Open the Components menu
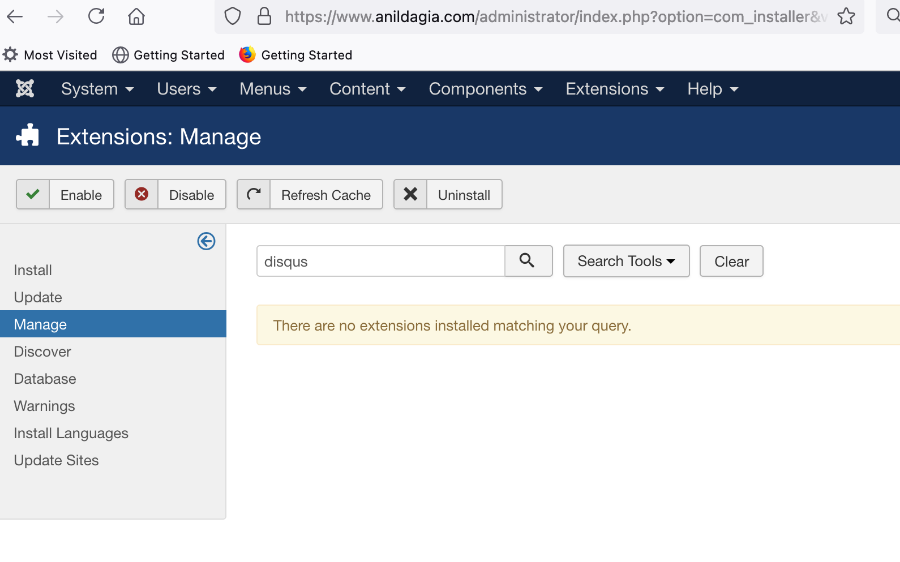Image resolution: width=900 pixels, height=562 pixels. pyautogui.click(x=485, y=89)
